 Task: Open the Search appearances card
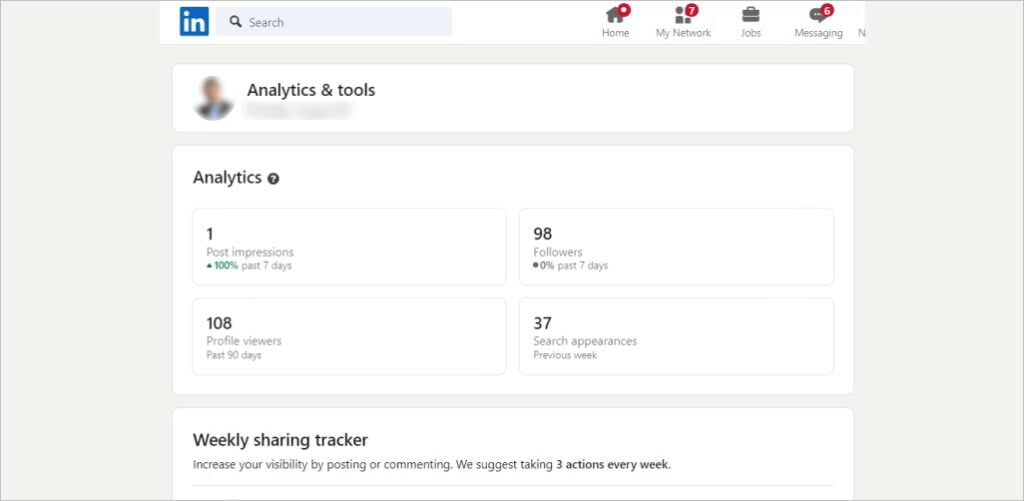pos(677,336)
